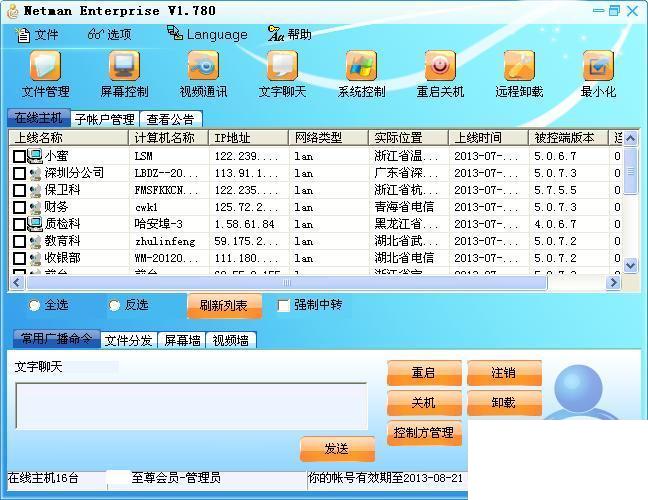Sort by the 上线时间 column header
648x500 pixels.
(x=489, y=138)
